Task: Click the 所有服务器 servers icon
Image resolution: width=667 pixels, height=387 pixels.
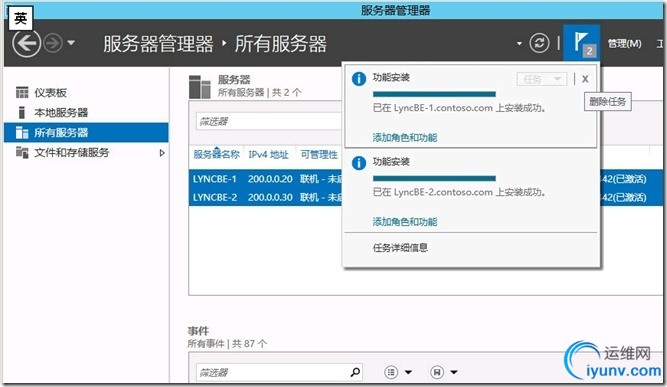Action: coord(22,132)
